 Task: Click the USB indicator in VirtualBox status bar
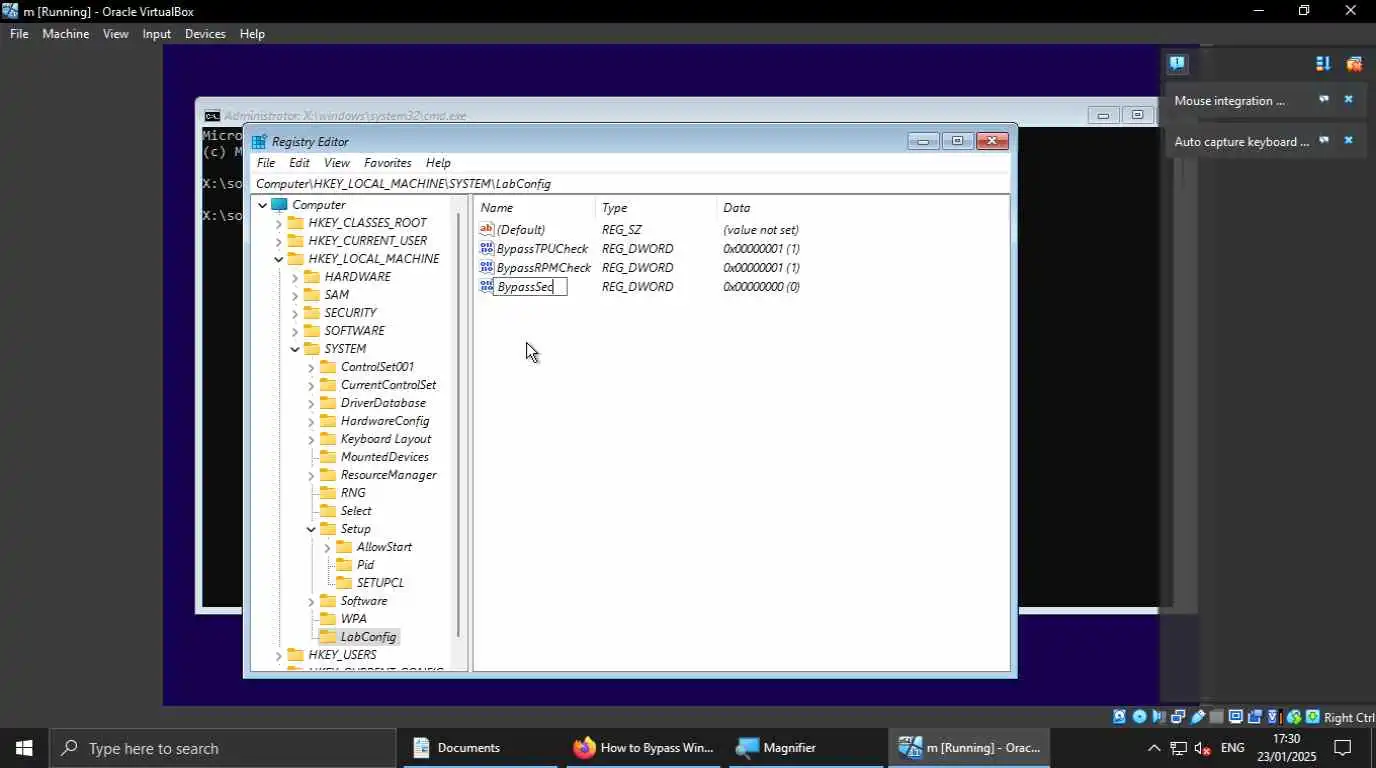point(1197,717)
